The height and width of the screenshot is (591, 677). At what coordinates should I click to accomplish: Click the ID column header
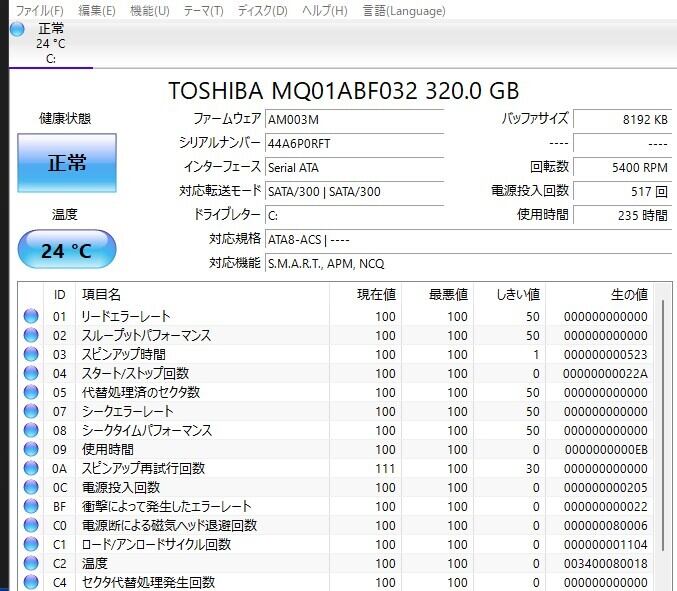click(x=60, y=294)
